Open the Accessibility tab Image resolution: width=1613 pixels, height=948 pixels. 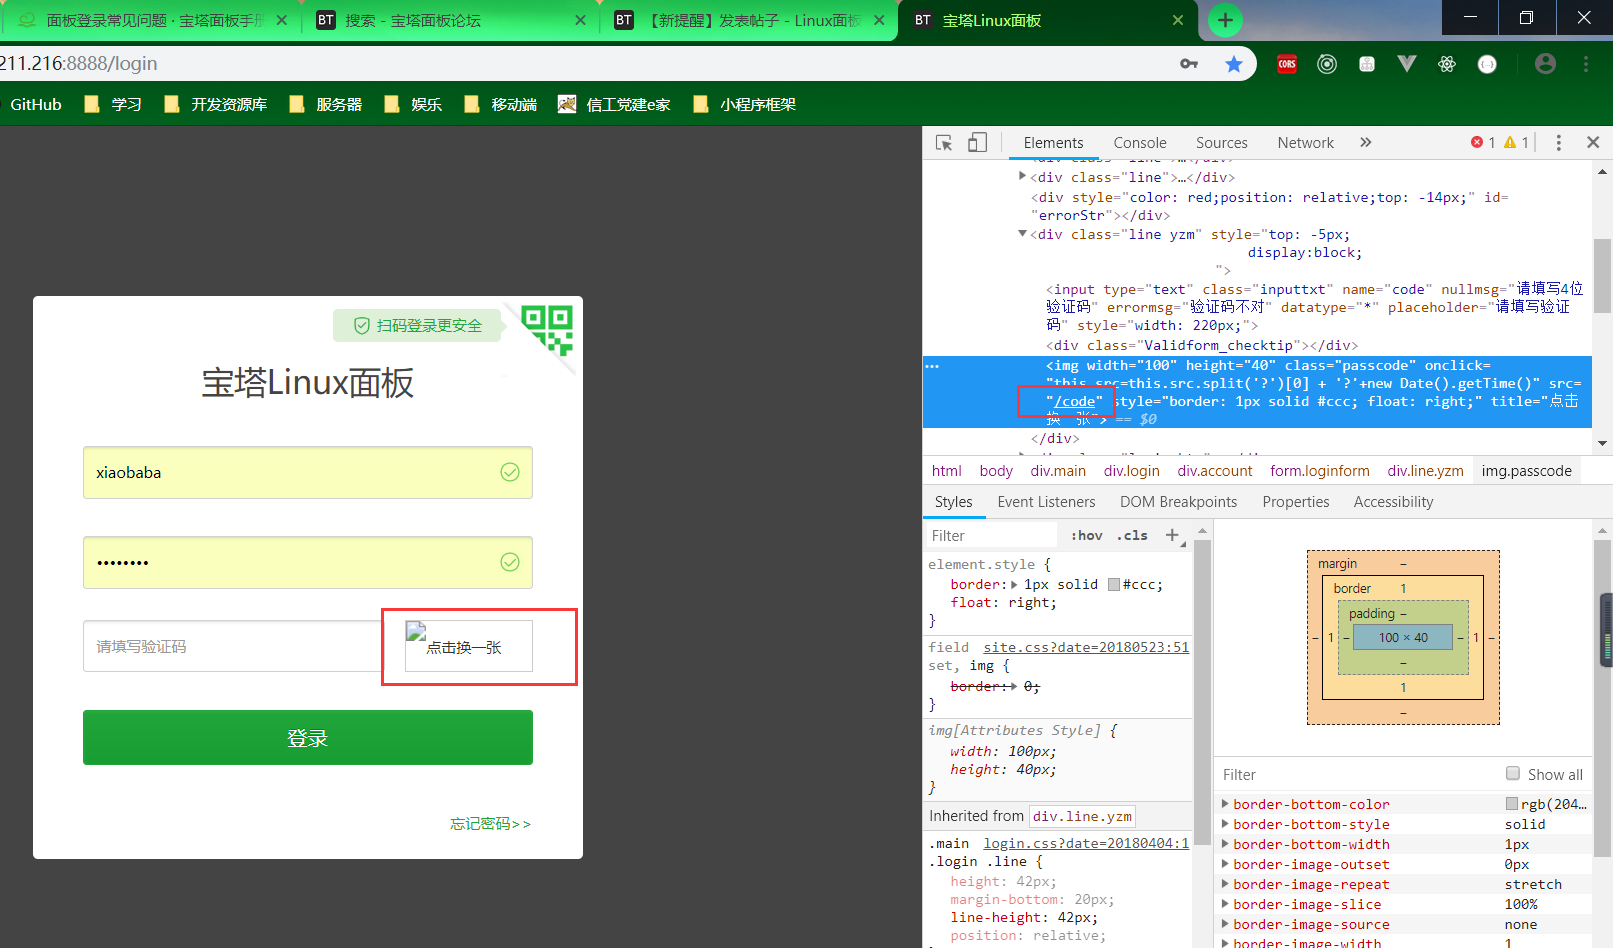(x=1393, y=502)
